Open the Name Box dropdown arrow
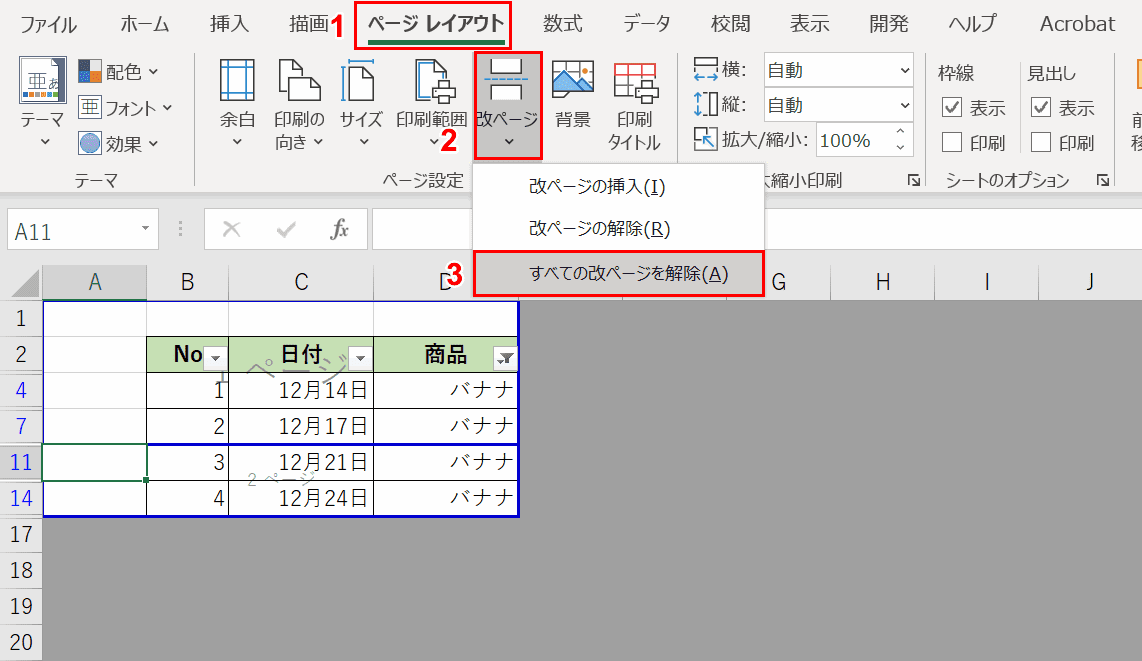Image resolution: width=1142 pixels, height=661 pixels. tap(145, 229)
